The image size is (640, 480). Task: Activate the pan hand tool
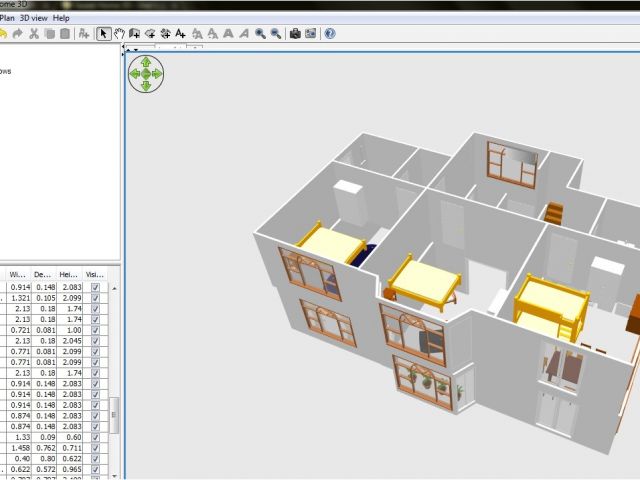click(x=120, y=33)
